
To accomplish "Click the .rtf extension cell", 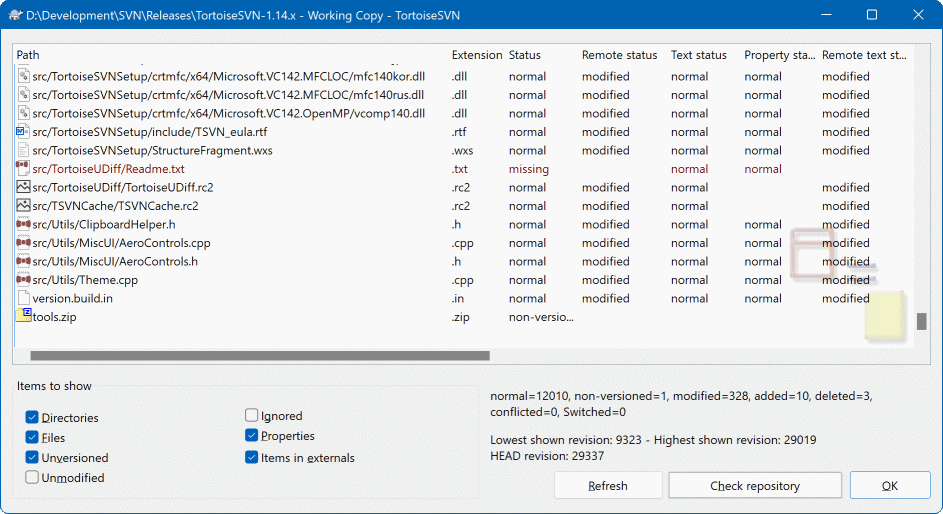I will tap(459, 132).
